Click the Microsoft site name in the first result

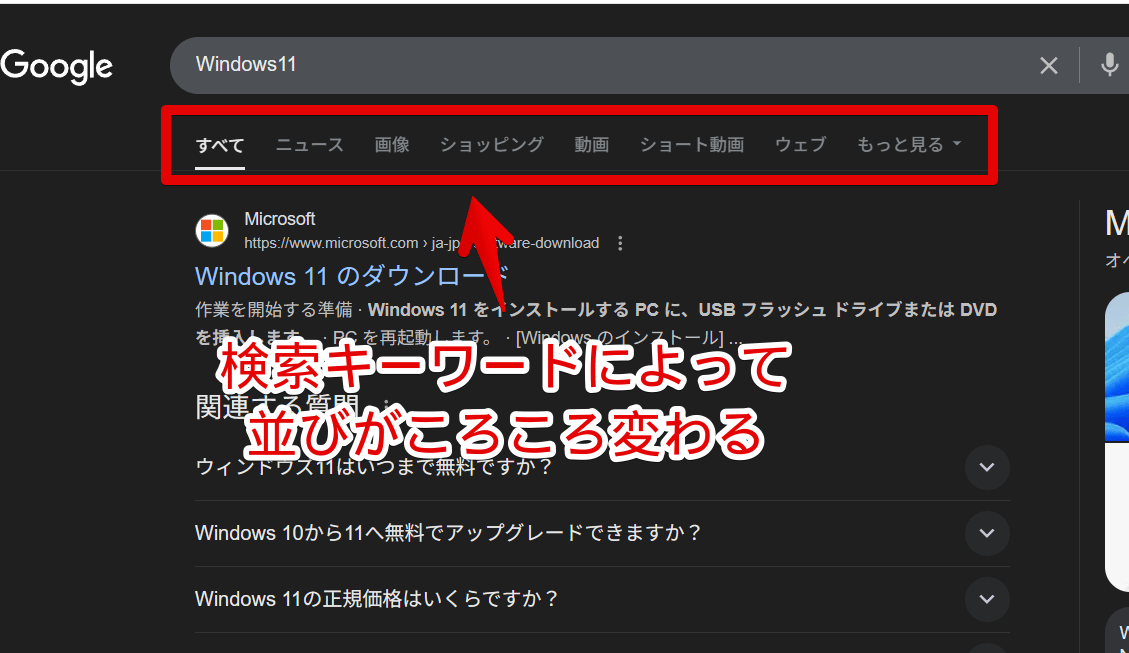coord(279,219)
